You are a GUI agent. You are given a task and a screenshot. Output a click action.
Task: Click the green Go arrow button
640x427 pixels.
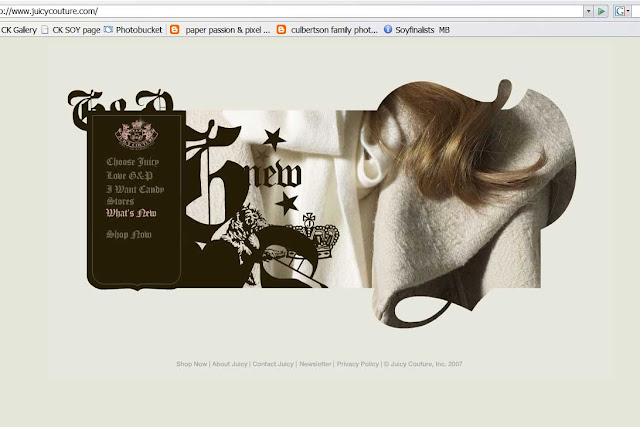click(x=602, y=11)
